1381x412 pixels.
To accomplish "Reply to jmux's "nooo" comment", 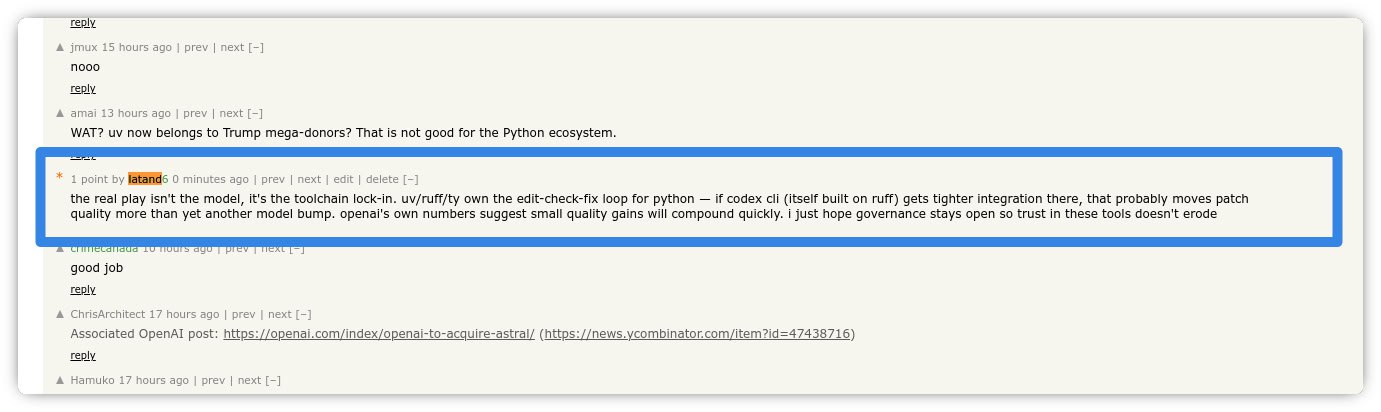I will click(x=83, y=88).
